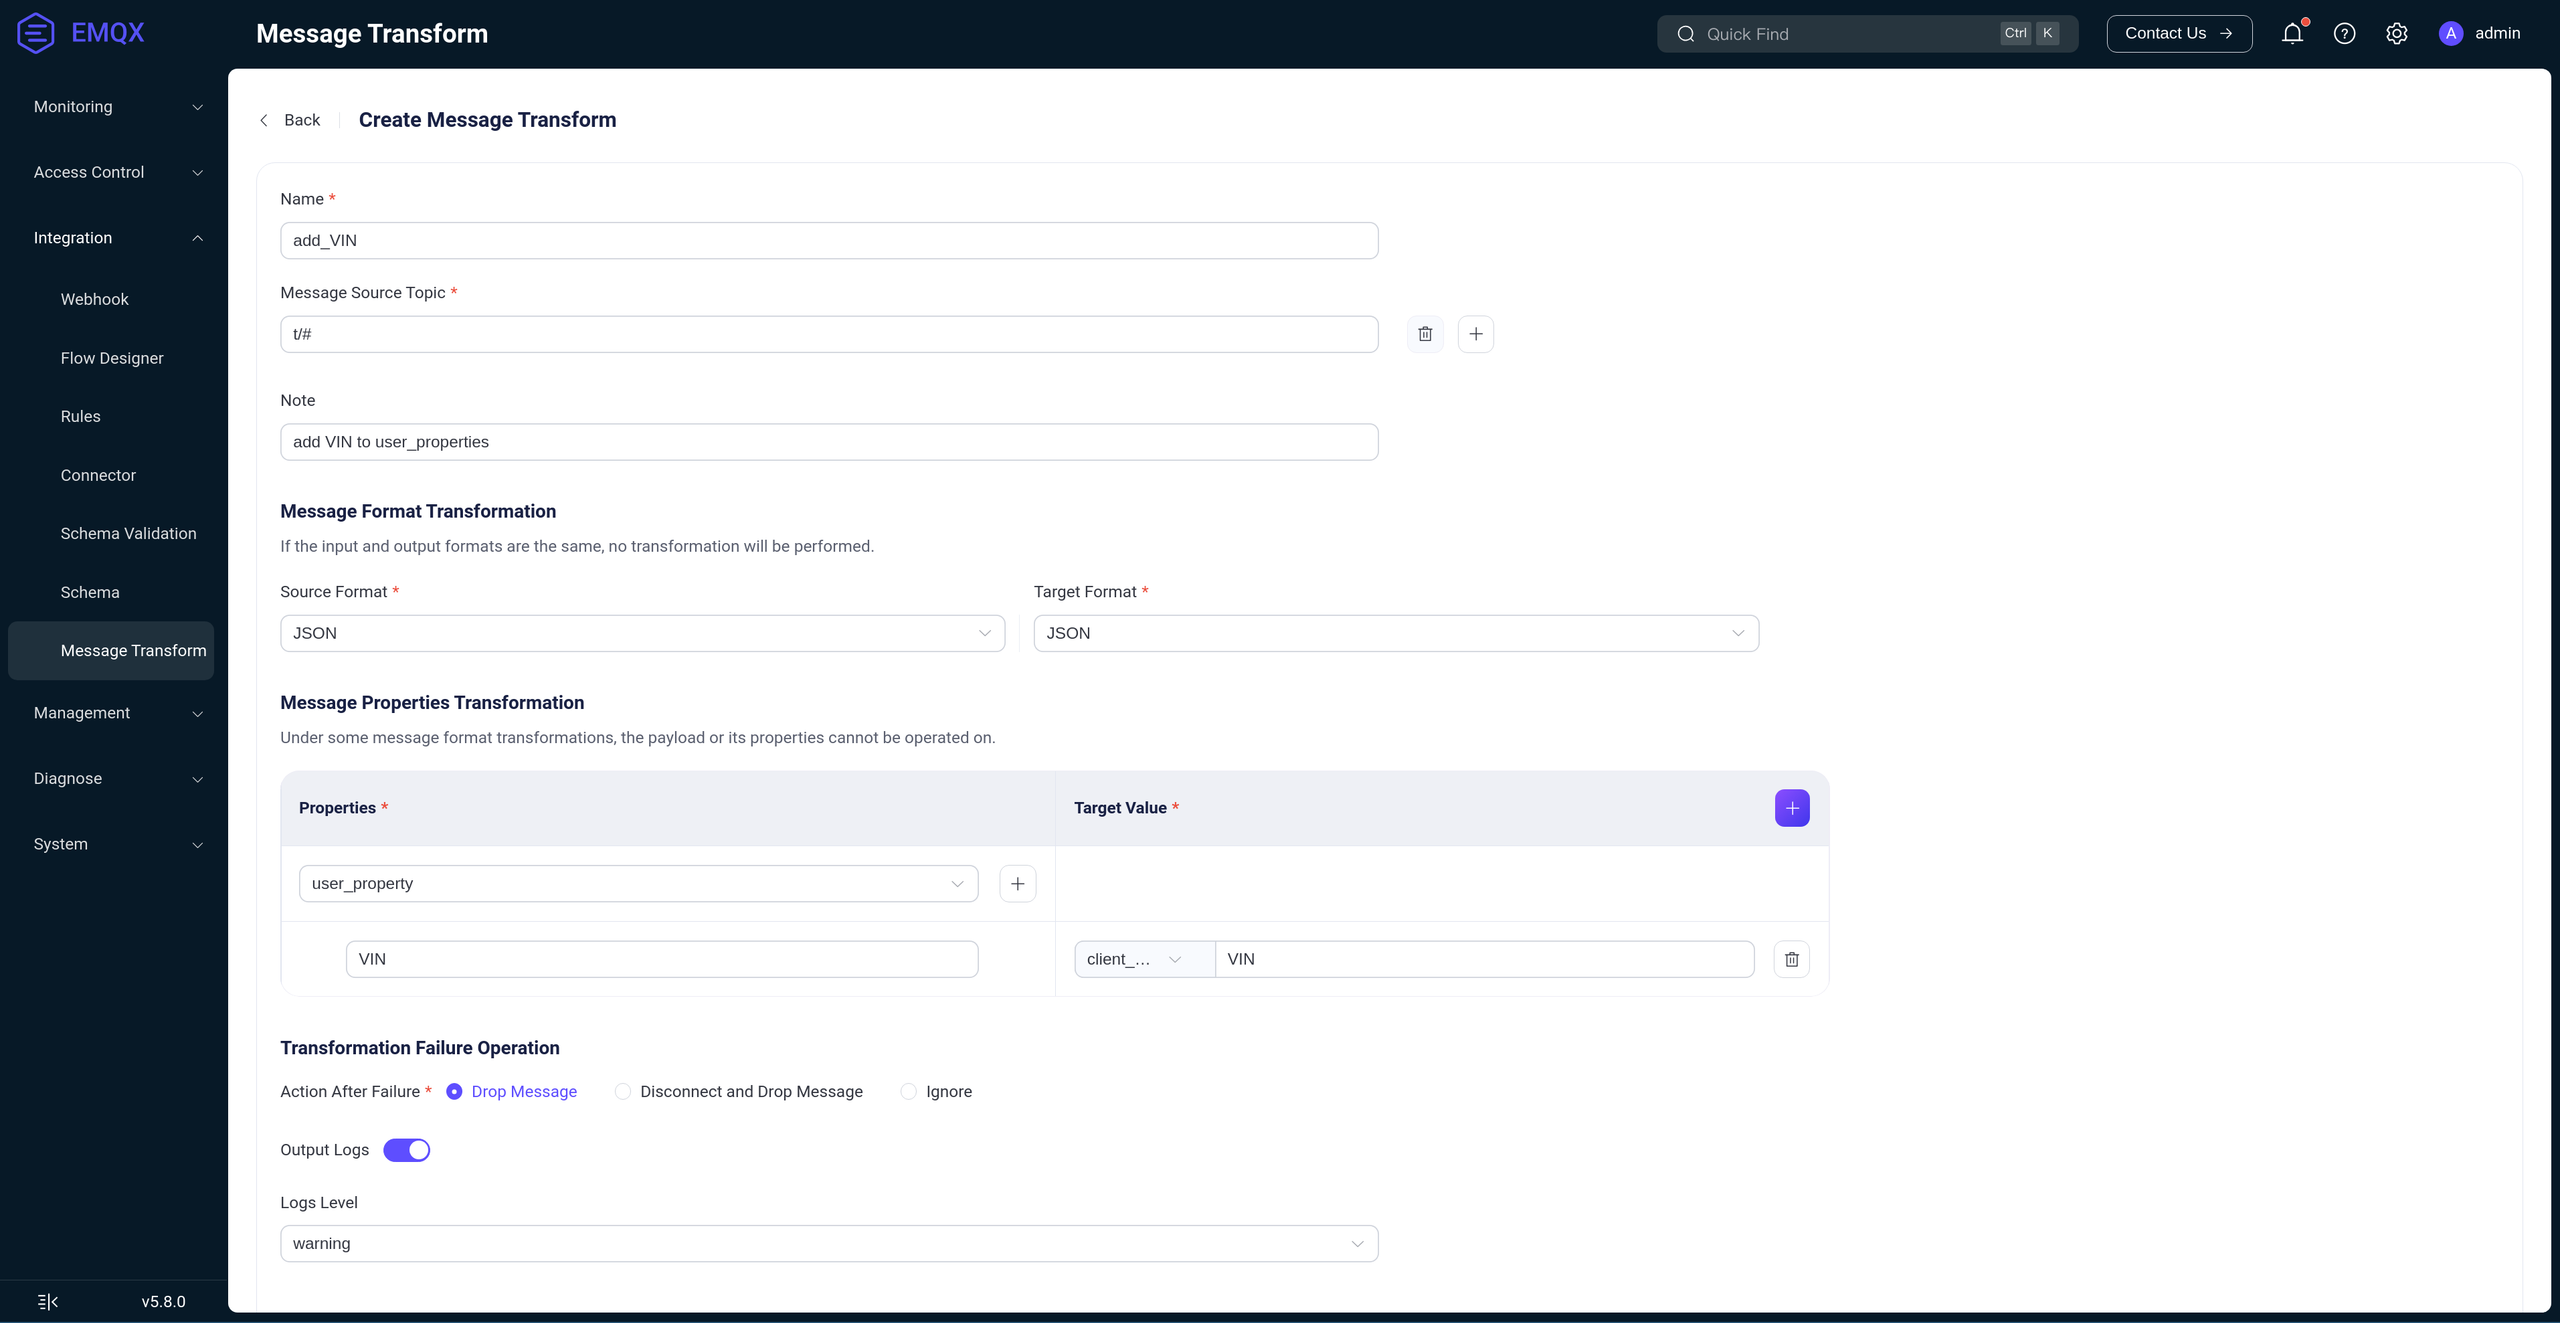Click the delete trash icon next to VIN row
Screen dimensions: 2560x1323
1791,958
